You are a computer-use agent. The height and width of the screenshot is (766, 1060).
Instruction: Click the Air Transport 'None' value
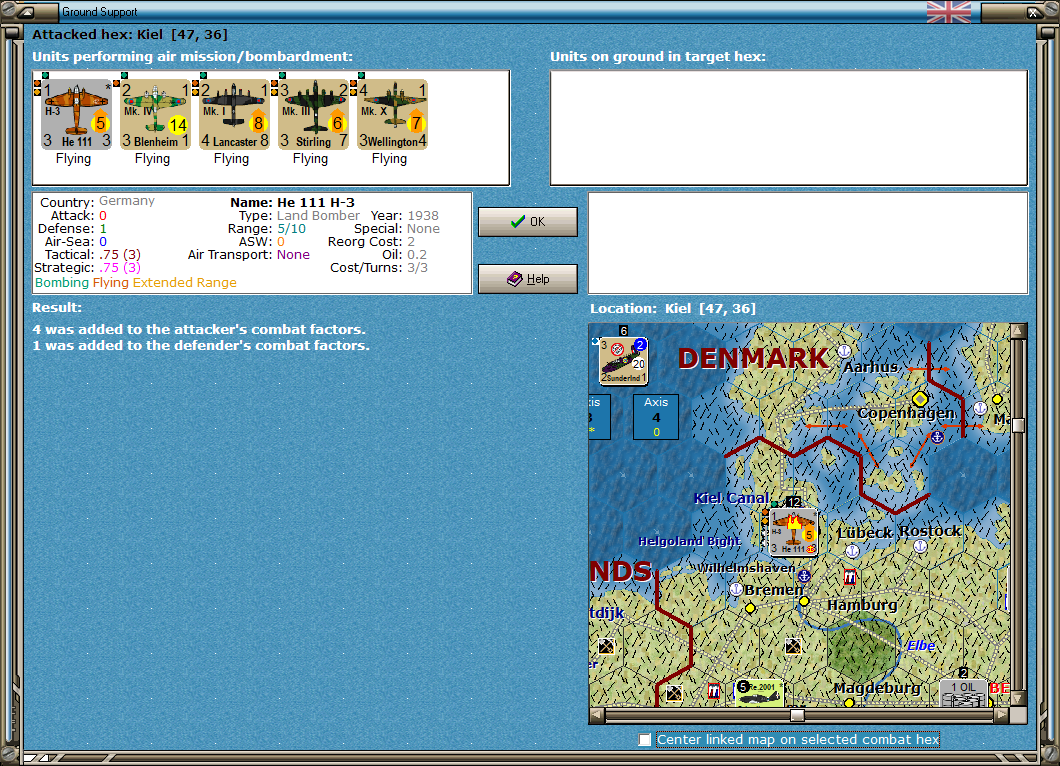click(x=293, y=255)
